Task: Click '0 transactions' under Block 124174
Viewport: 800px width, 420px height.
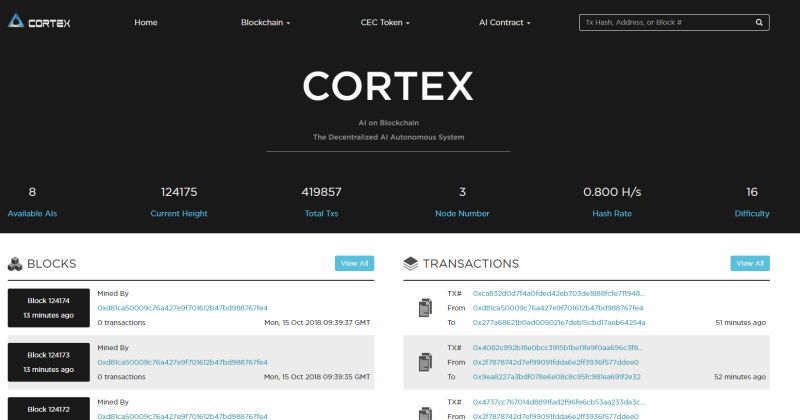Action: click(x=121, y=323)
